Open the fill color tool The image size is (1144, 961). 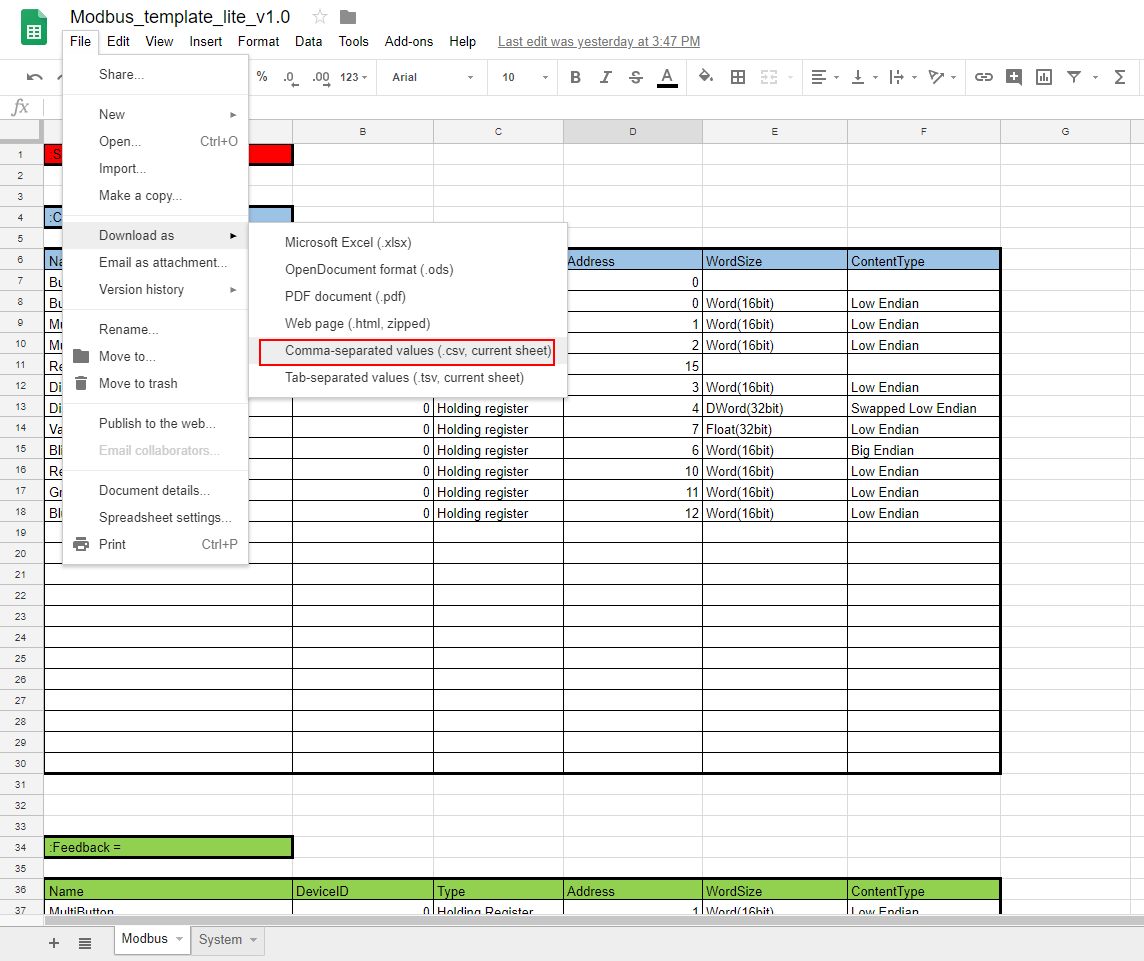[x=705, y=77]
